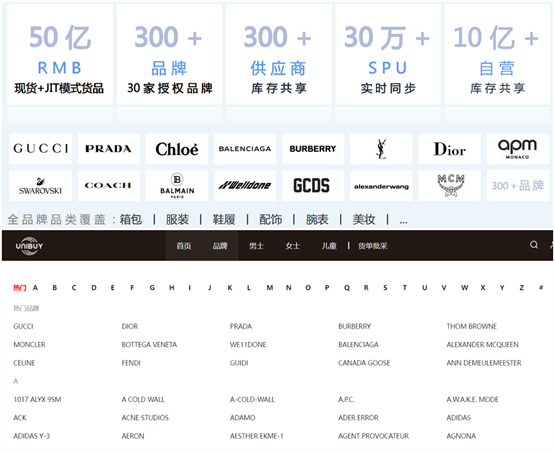Image resolution: width=555 pixels, height=452 pixels.
Task: Select the 女士 navigation item
Action: (x=293, y=246)
